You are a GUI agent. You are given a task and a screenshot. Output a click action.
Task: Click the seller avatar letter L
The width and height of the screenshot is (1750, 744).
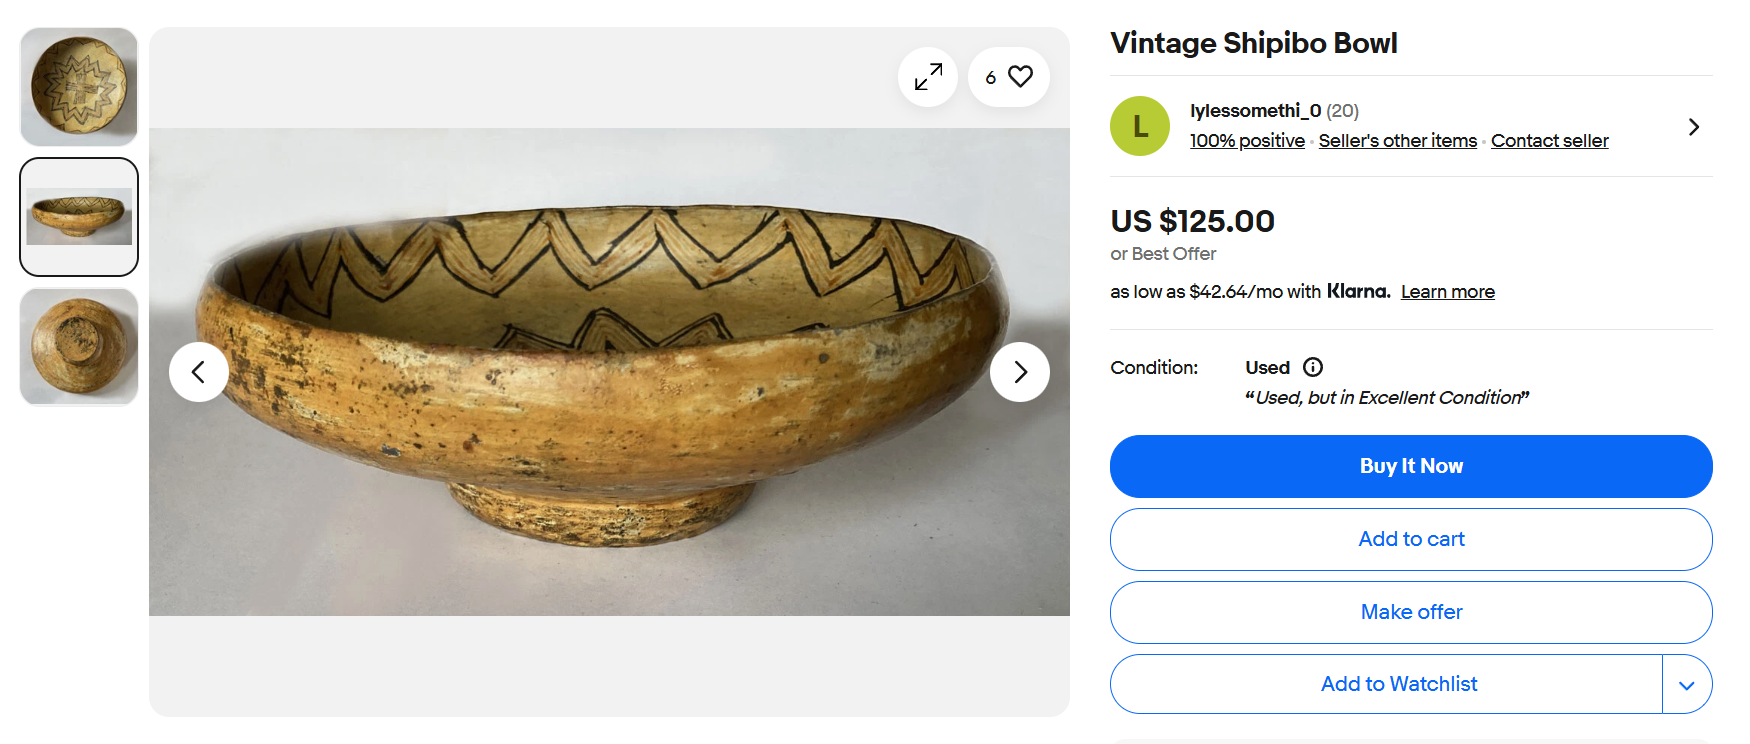tap(1140, 126)
